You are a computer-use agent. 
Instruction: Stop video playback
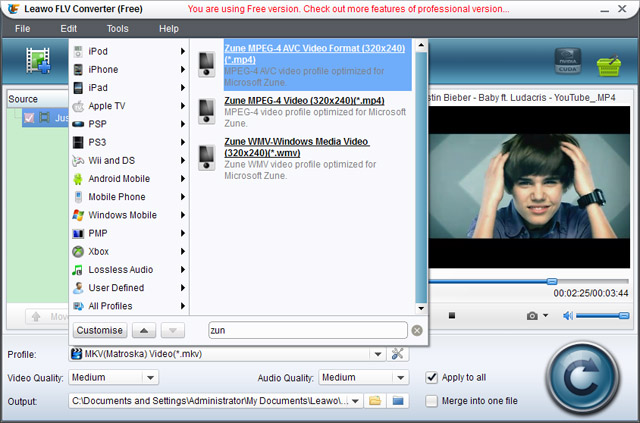(451, 316)
